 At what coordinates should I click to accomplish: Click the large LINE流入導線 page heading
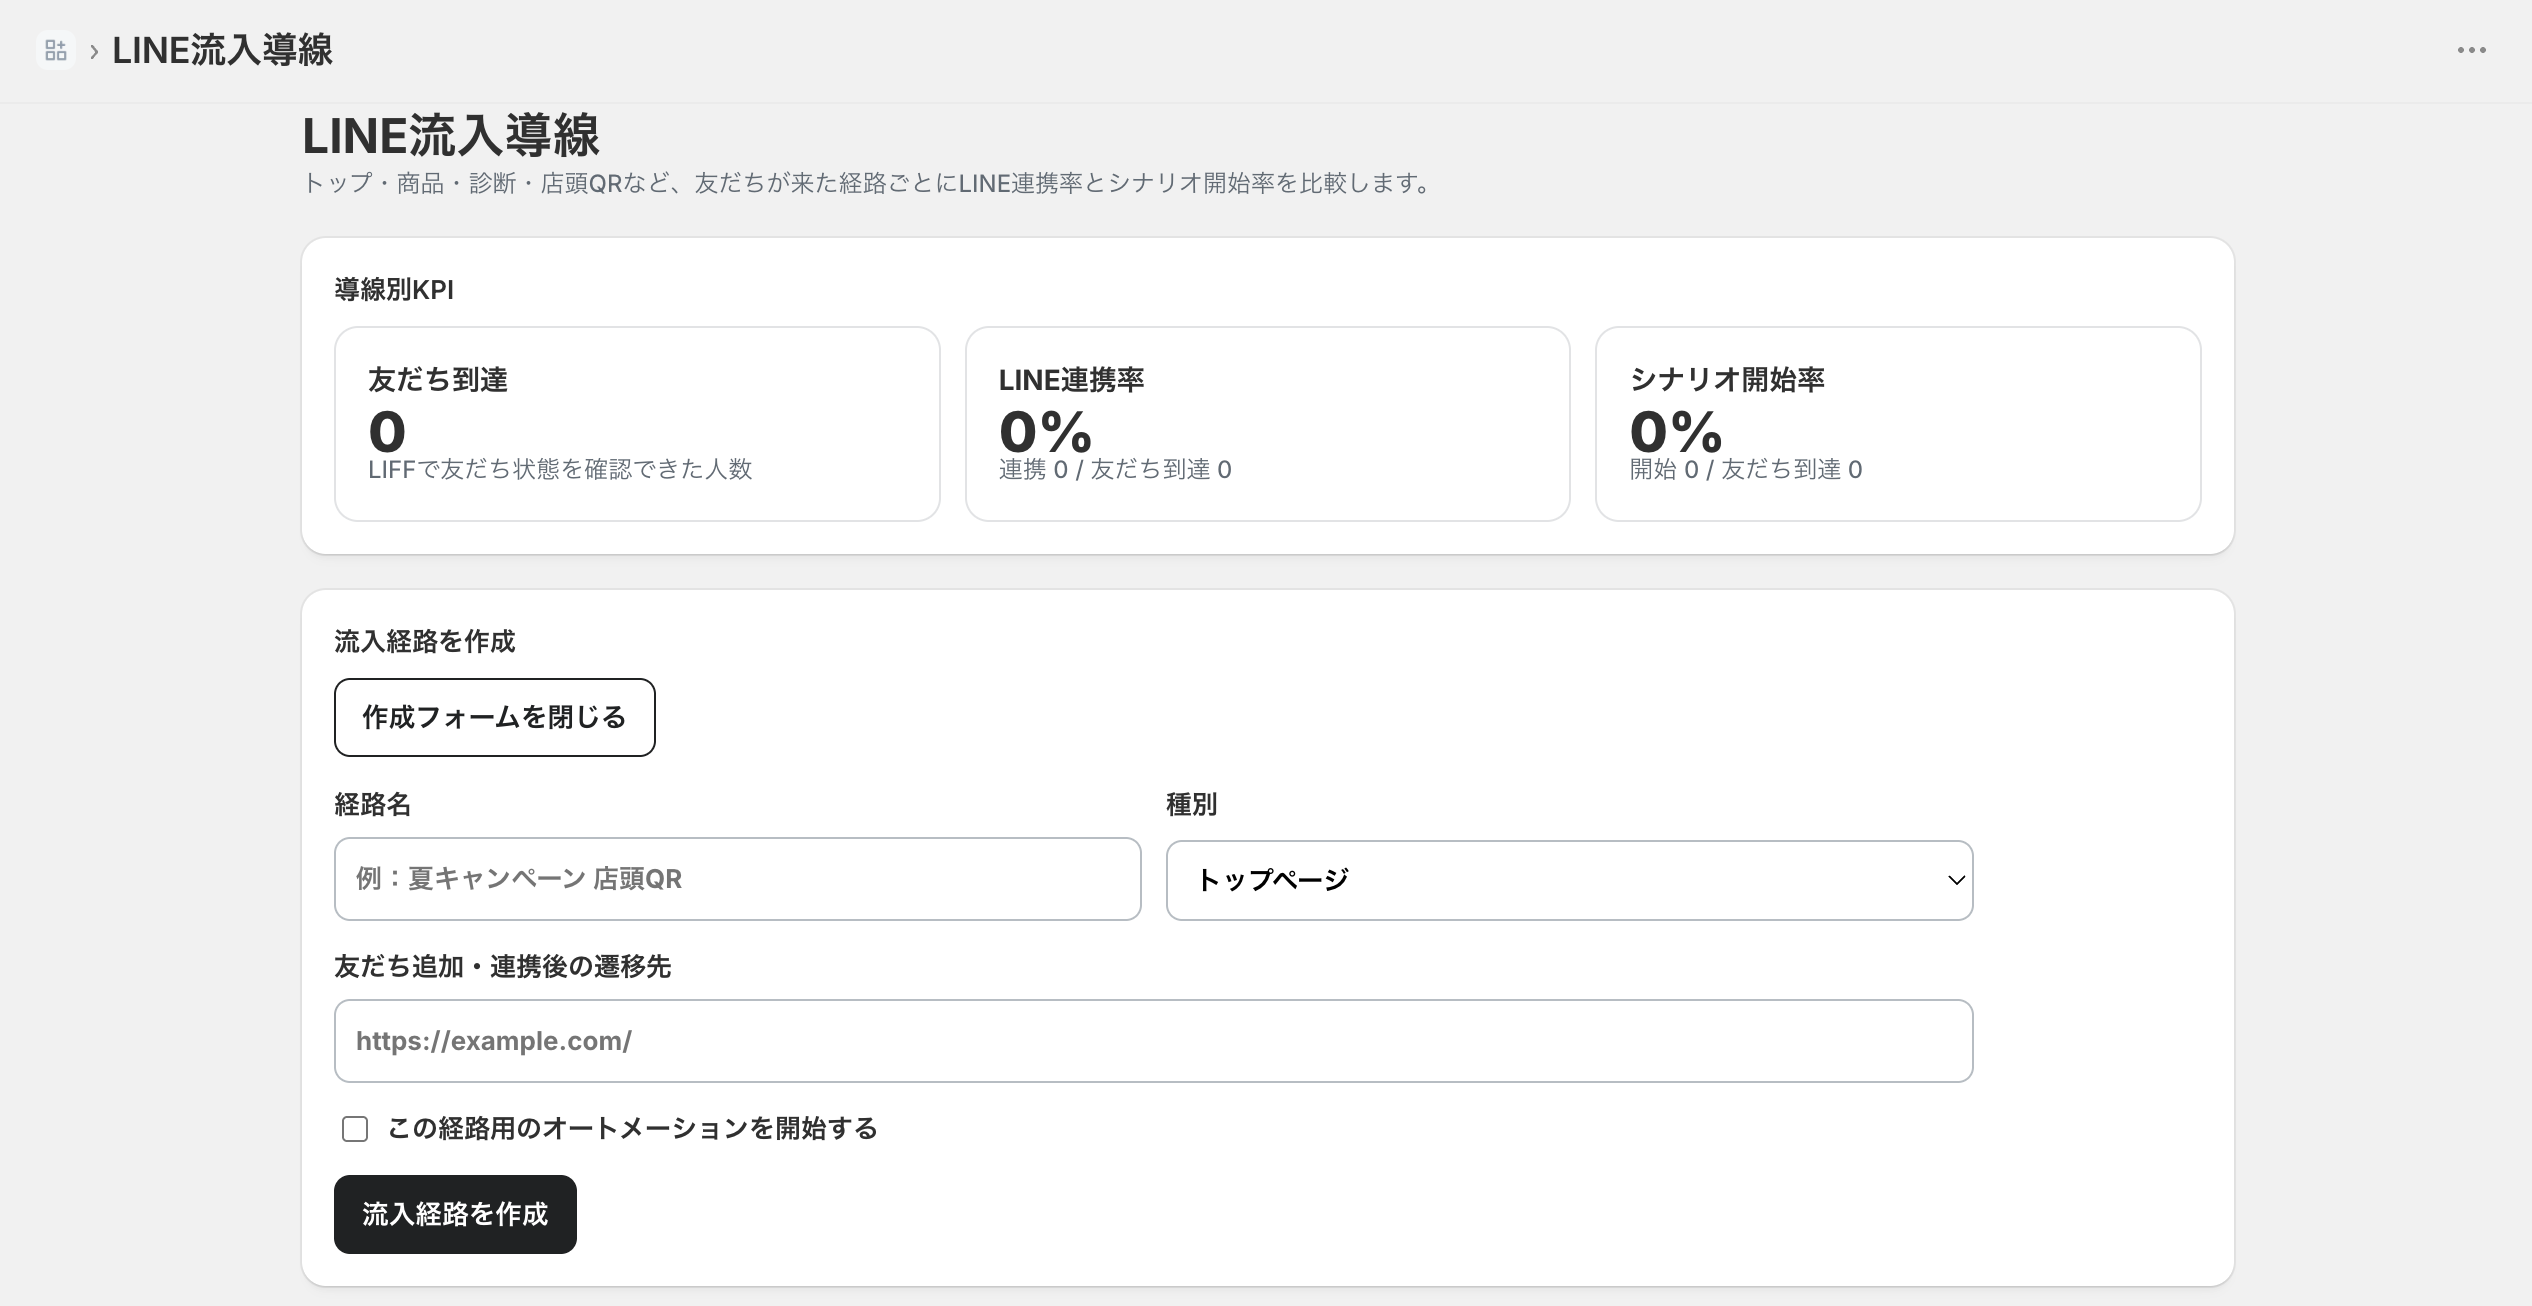pos(451,136)
